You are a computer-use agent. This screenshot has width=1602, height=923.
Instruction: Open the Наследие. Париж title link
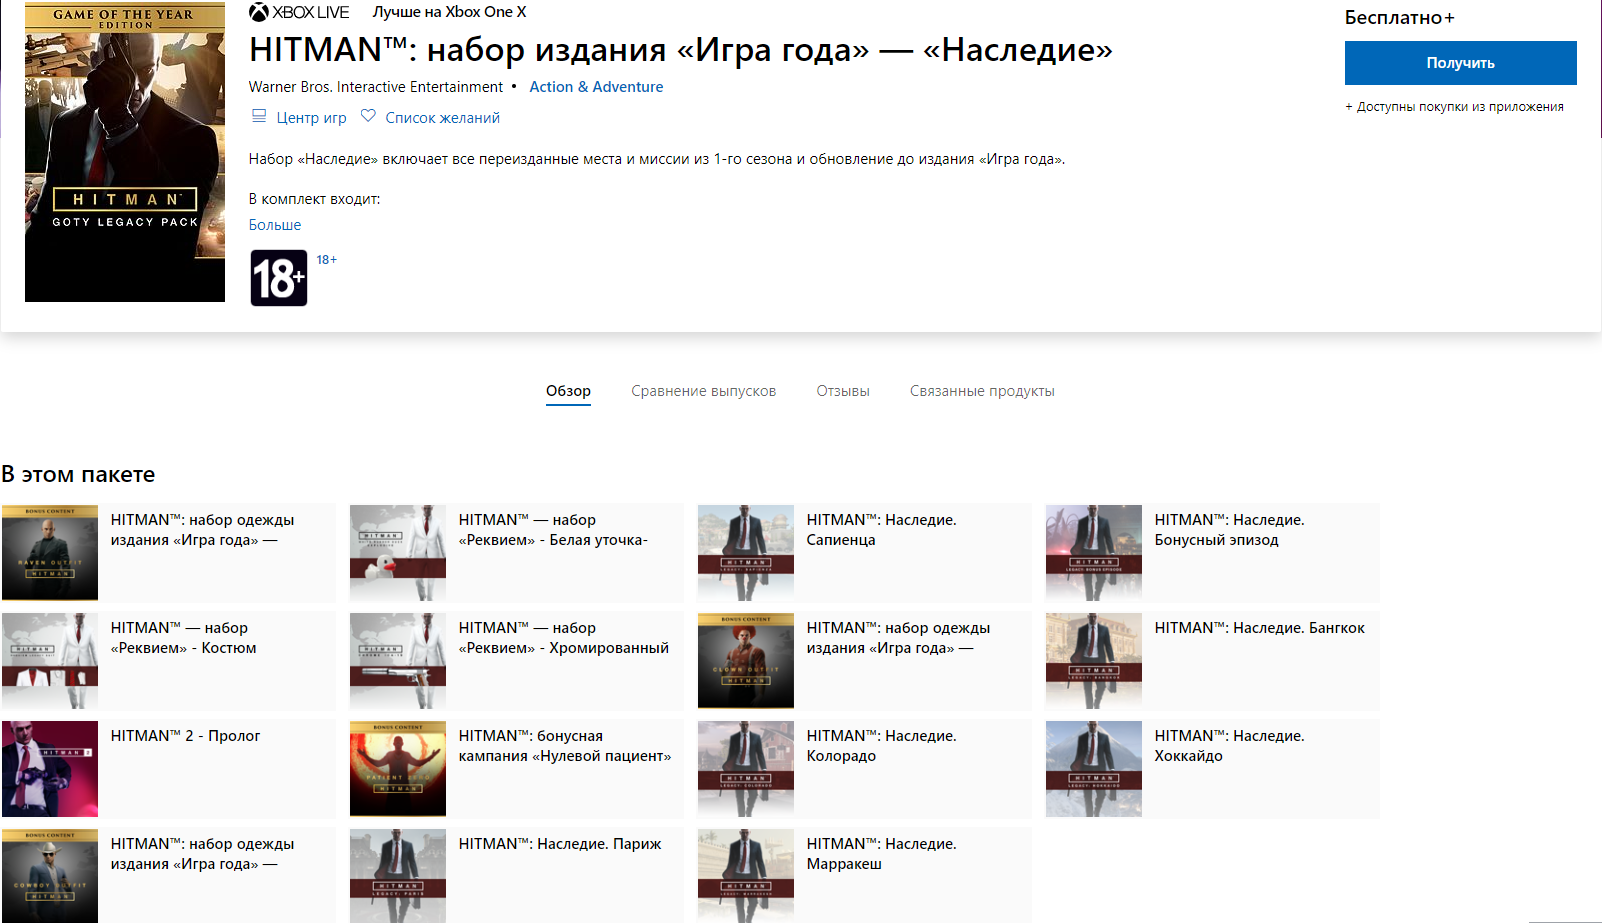(560, 844)
